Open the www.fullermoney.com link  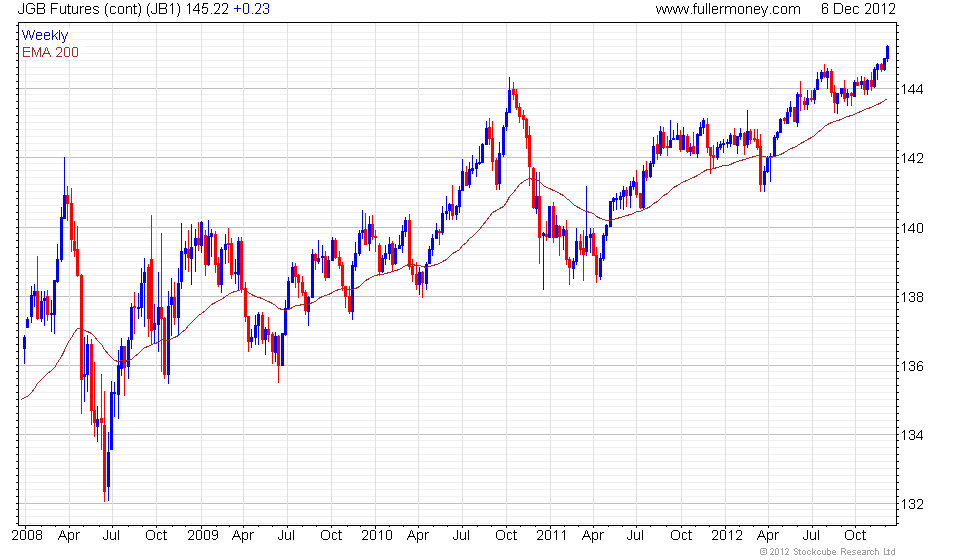click(x=728, y=9)
